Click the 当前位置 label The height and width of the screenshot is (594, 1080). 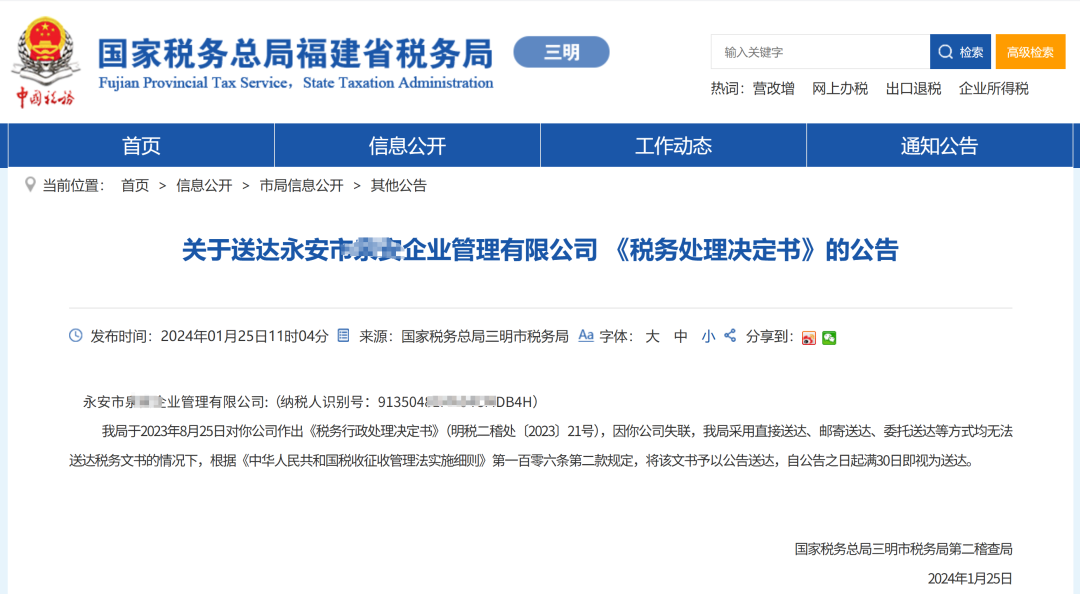point(72,185)
